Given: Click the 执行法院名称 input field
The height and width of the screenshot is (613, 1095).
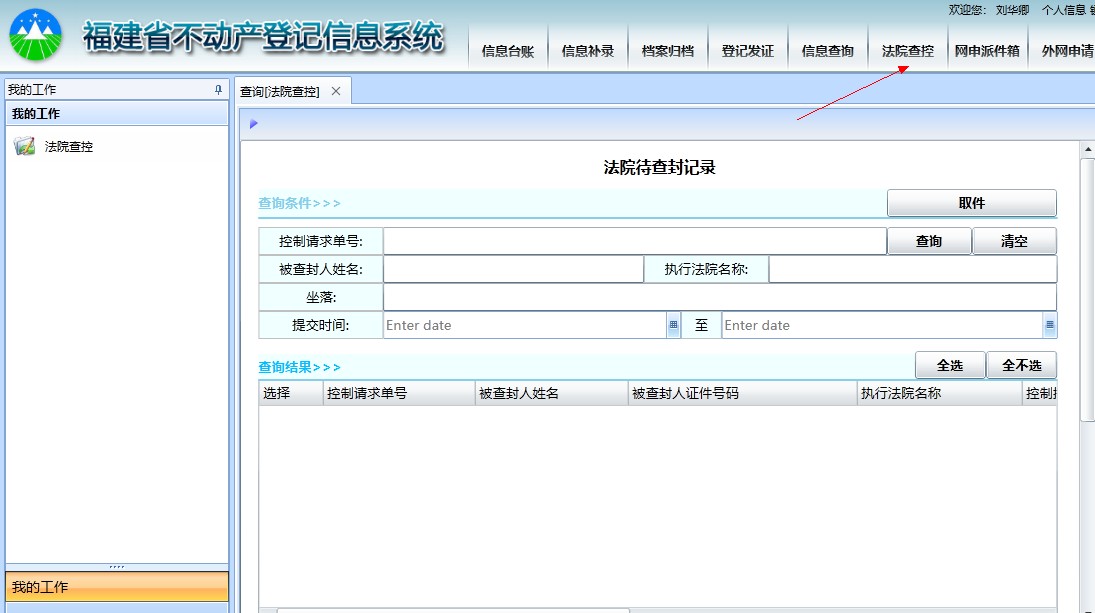Looking at the screenshot, I should click(x=912, y=269).
